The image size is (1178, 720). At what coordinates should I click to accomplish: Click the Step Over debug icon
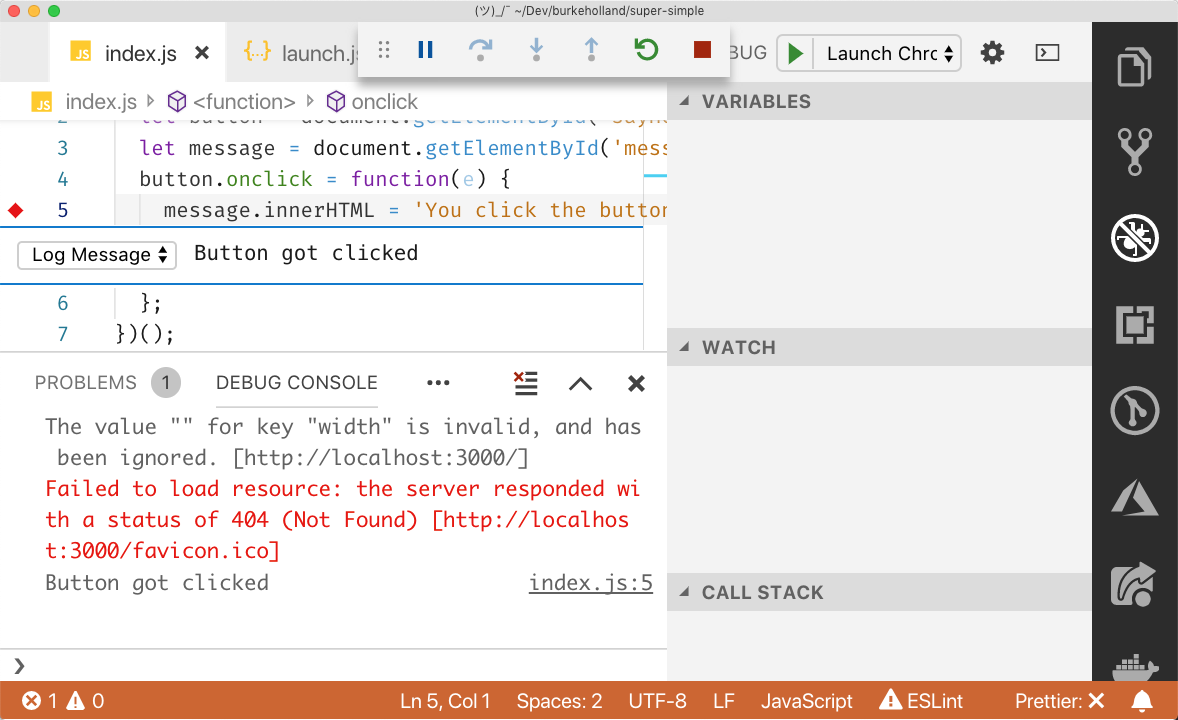point(480,50)
